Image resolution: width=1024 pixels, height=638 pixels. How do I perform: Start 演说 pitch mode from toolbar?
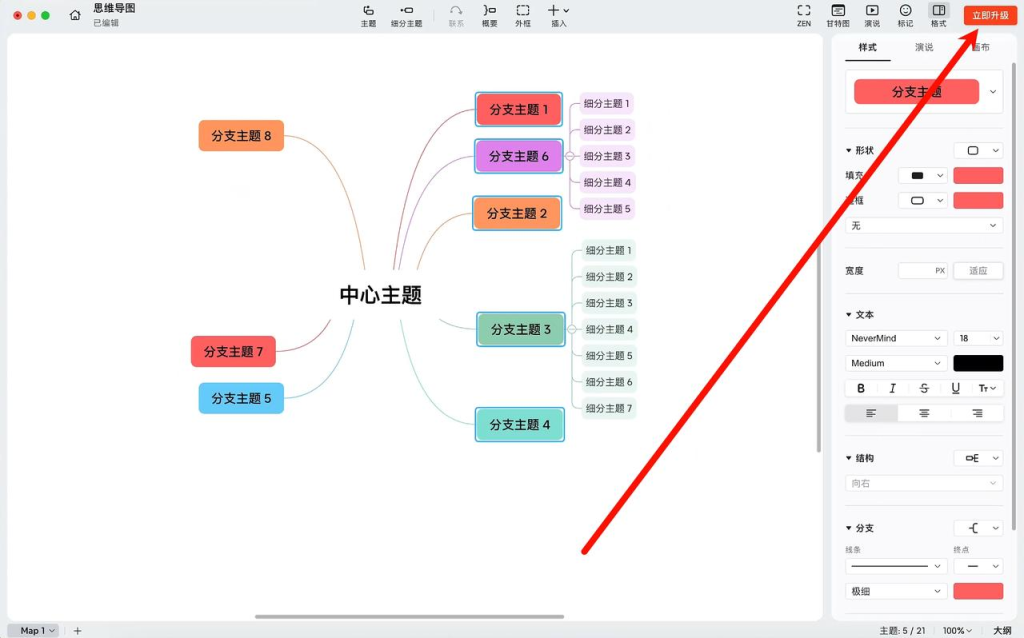[872, 16]
